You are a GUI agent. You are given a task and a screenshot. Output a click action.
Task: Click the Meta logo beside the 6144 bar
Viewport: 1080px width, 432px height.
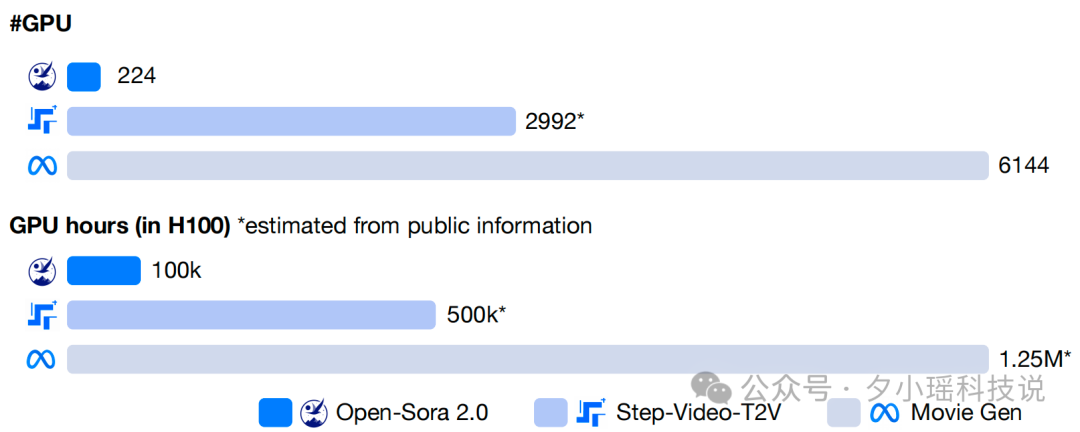coord(42,165)
